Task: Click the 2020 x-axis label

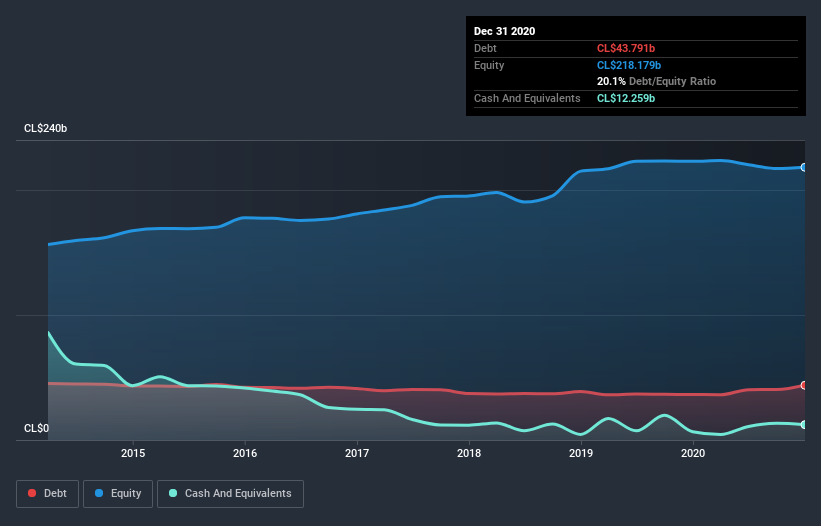Action: [693, 453]
